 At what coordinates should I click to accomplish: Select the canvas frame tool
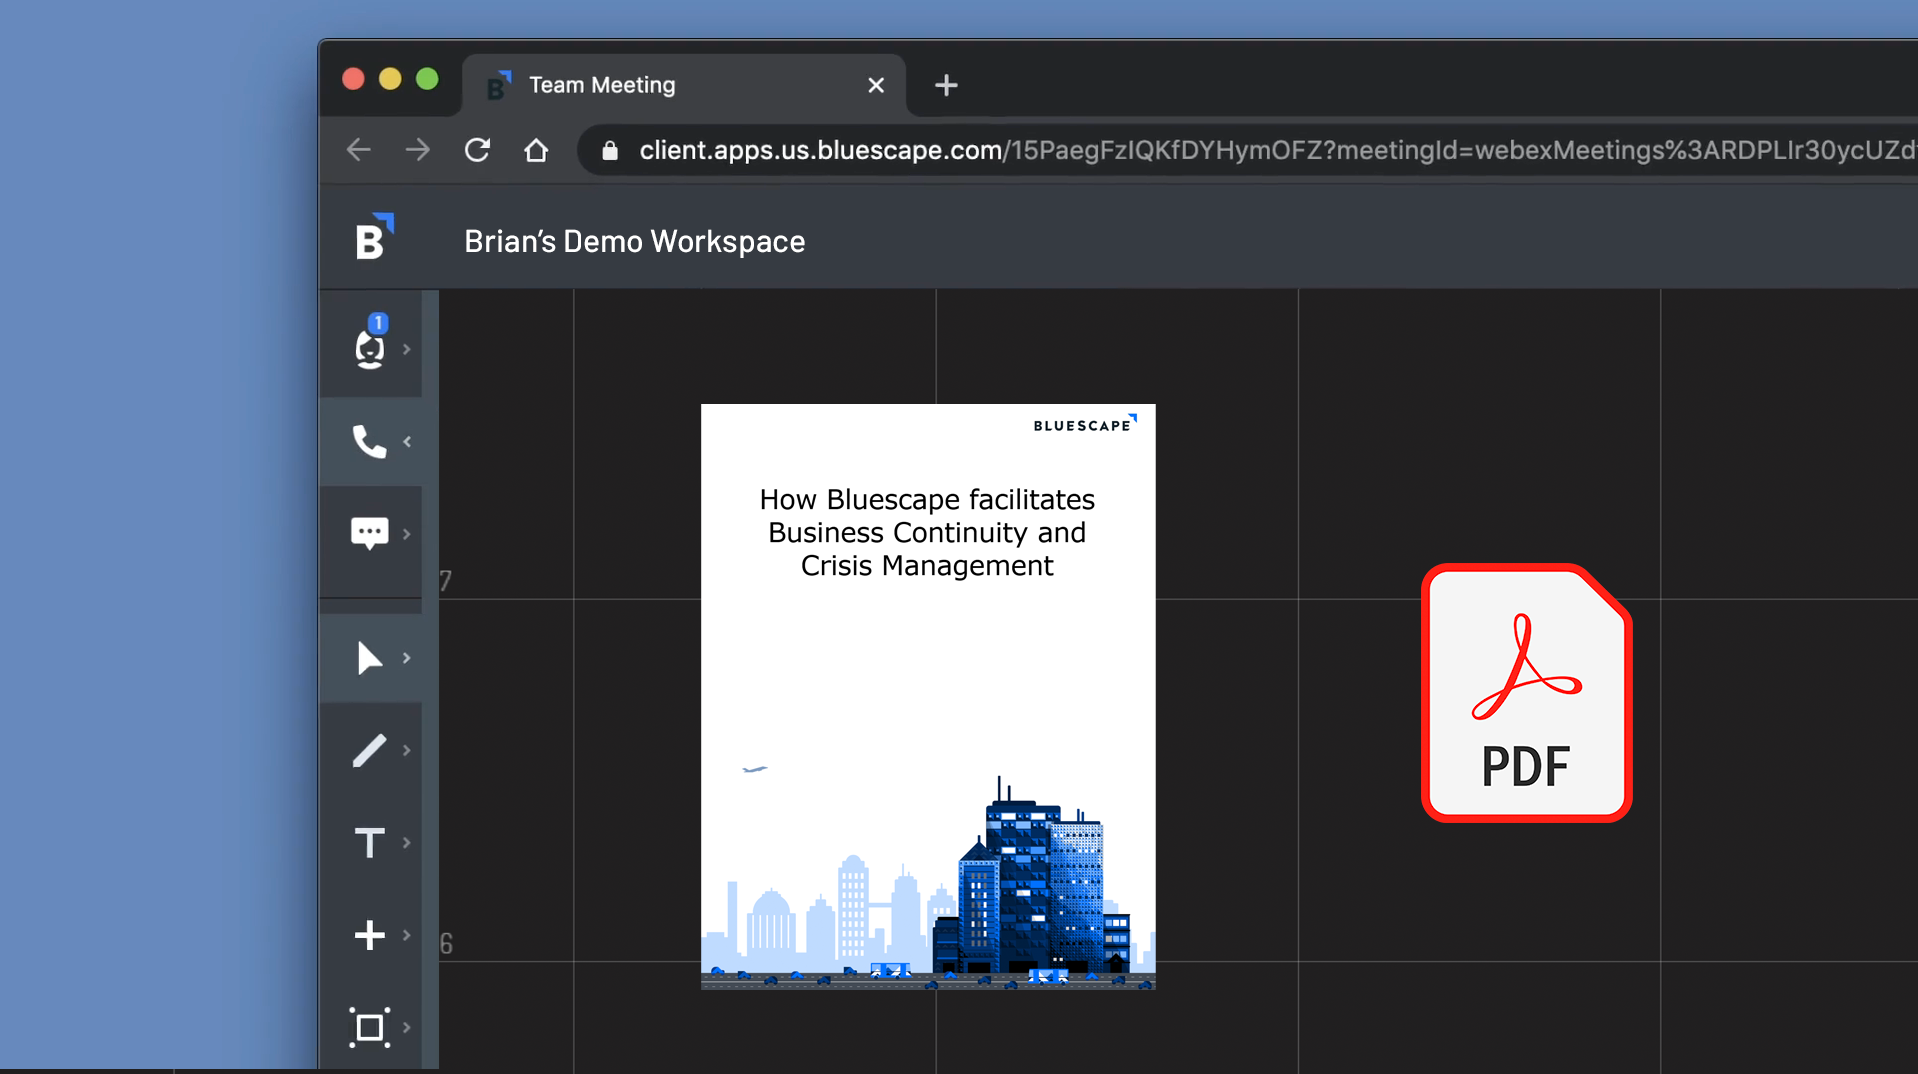pos(369,1027)
